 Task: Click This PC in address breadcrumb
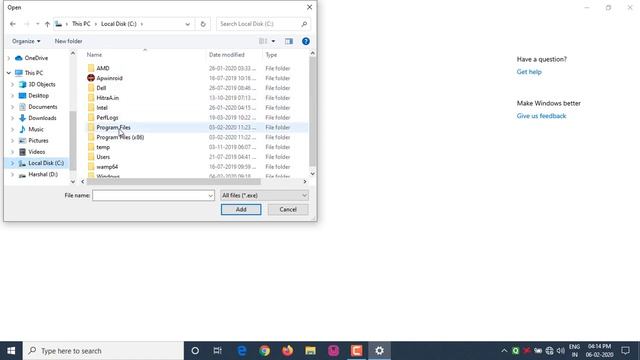pyautogui.click(x=81, y=24)
